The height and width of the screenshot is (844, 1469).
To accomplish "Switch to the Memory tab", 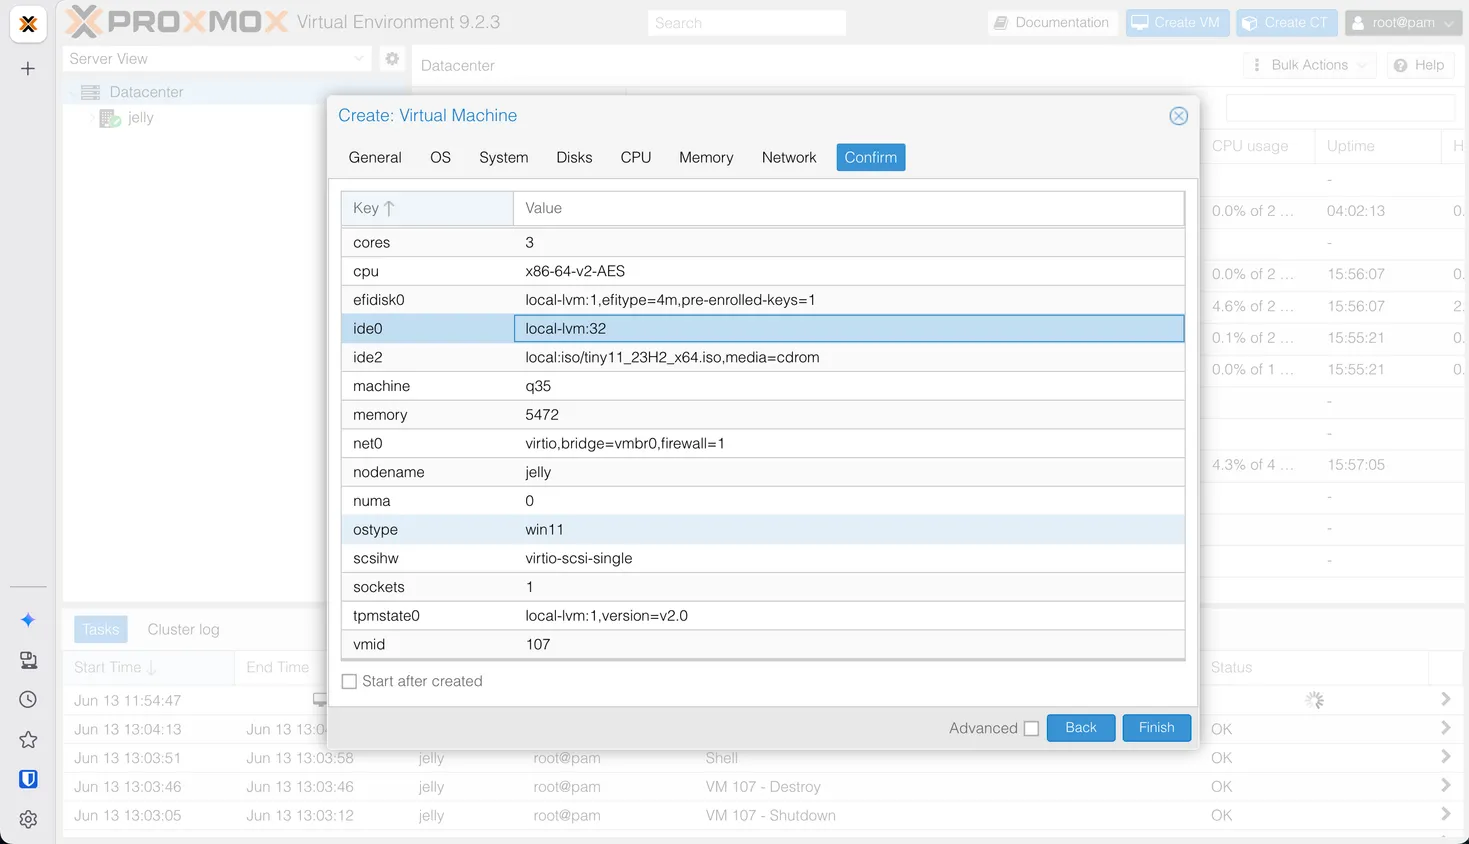I will click(706, 157).
